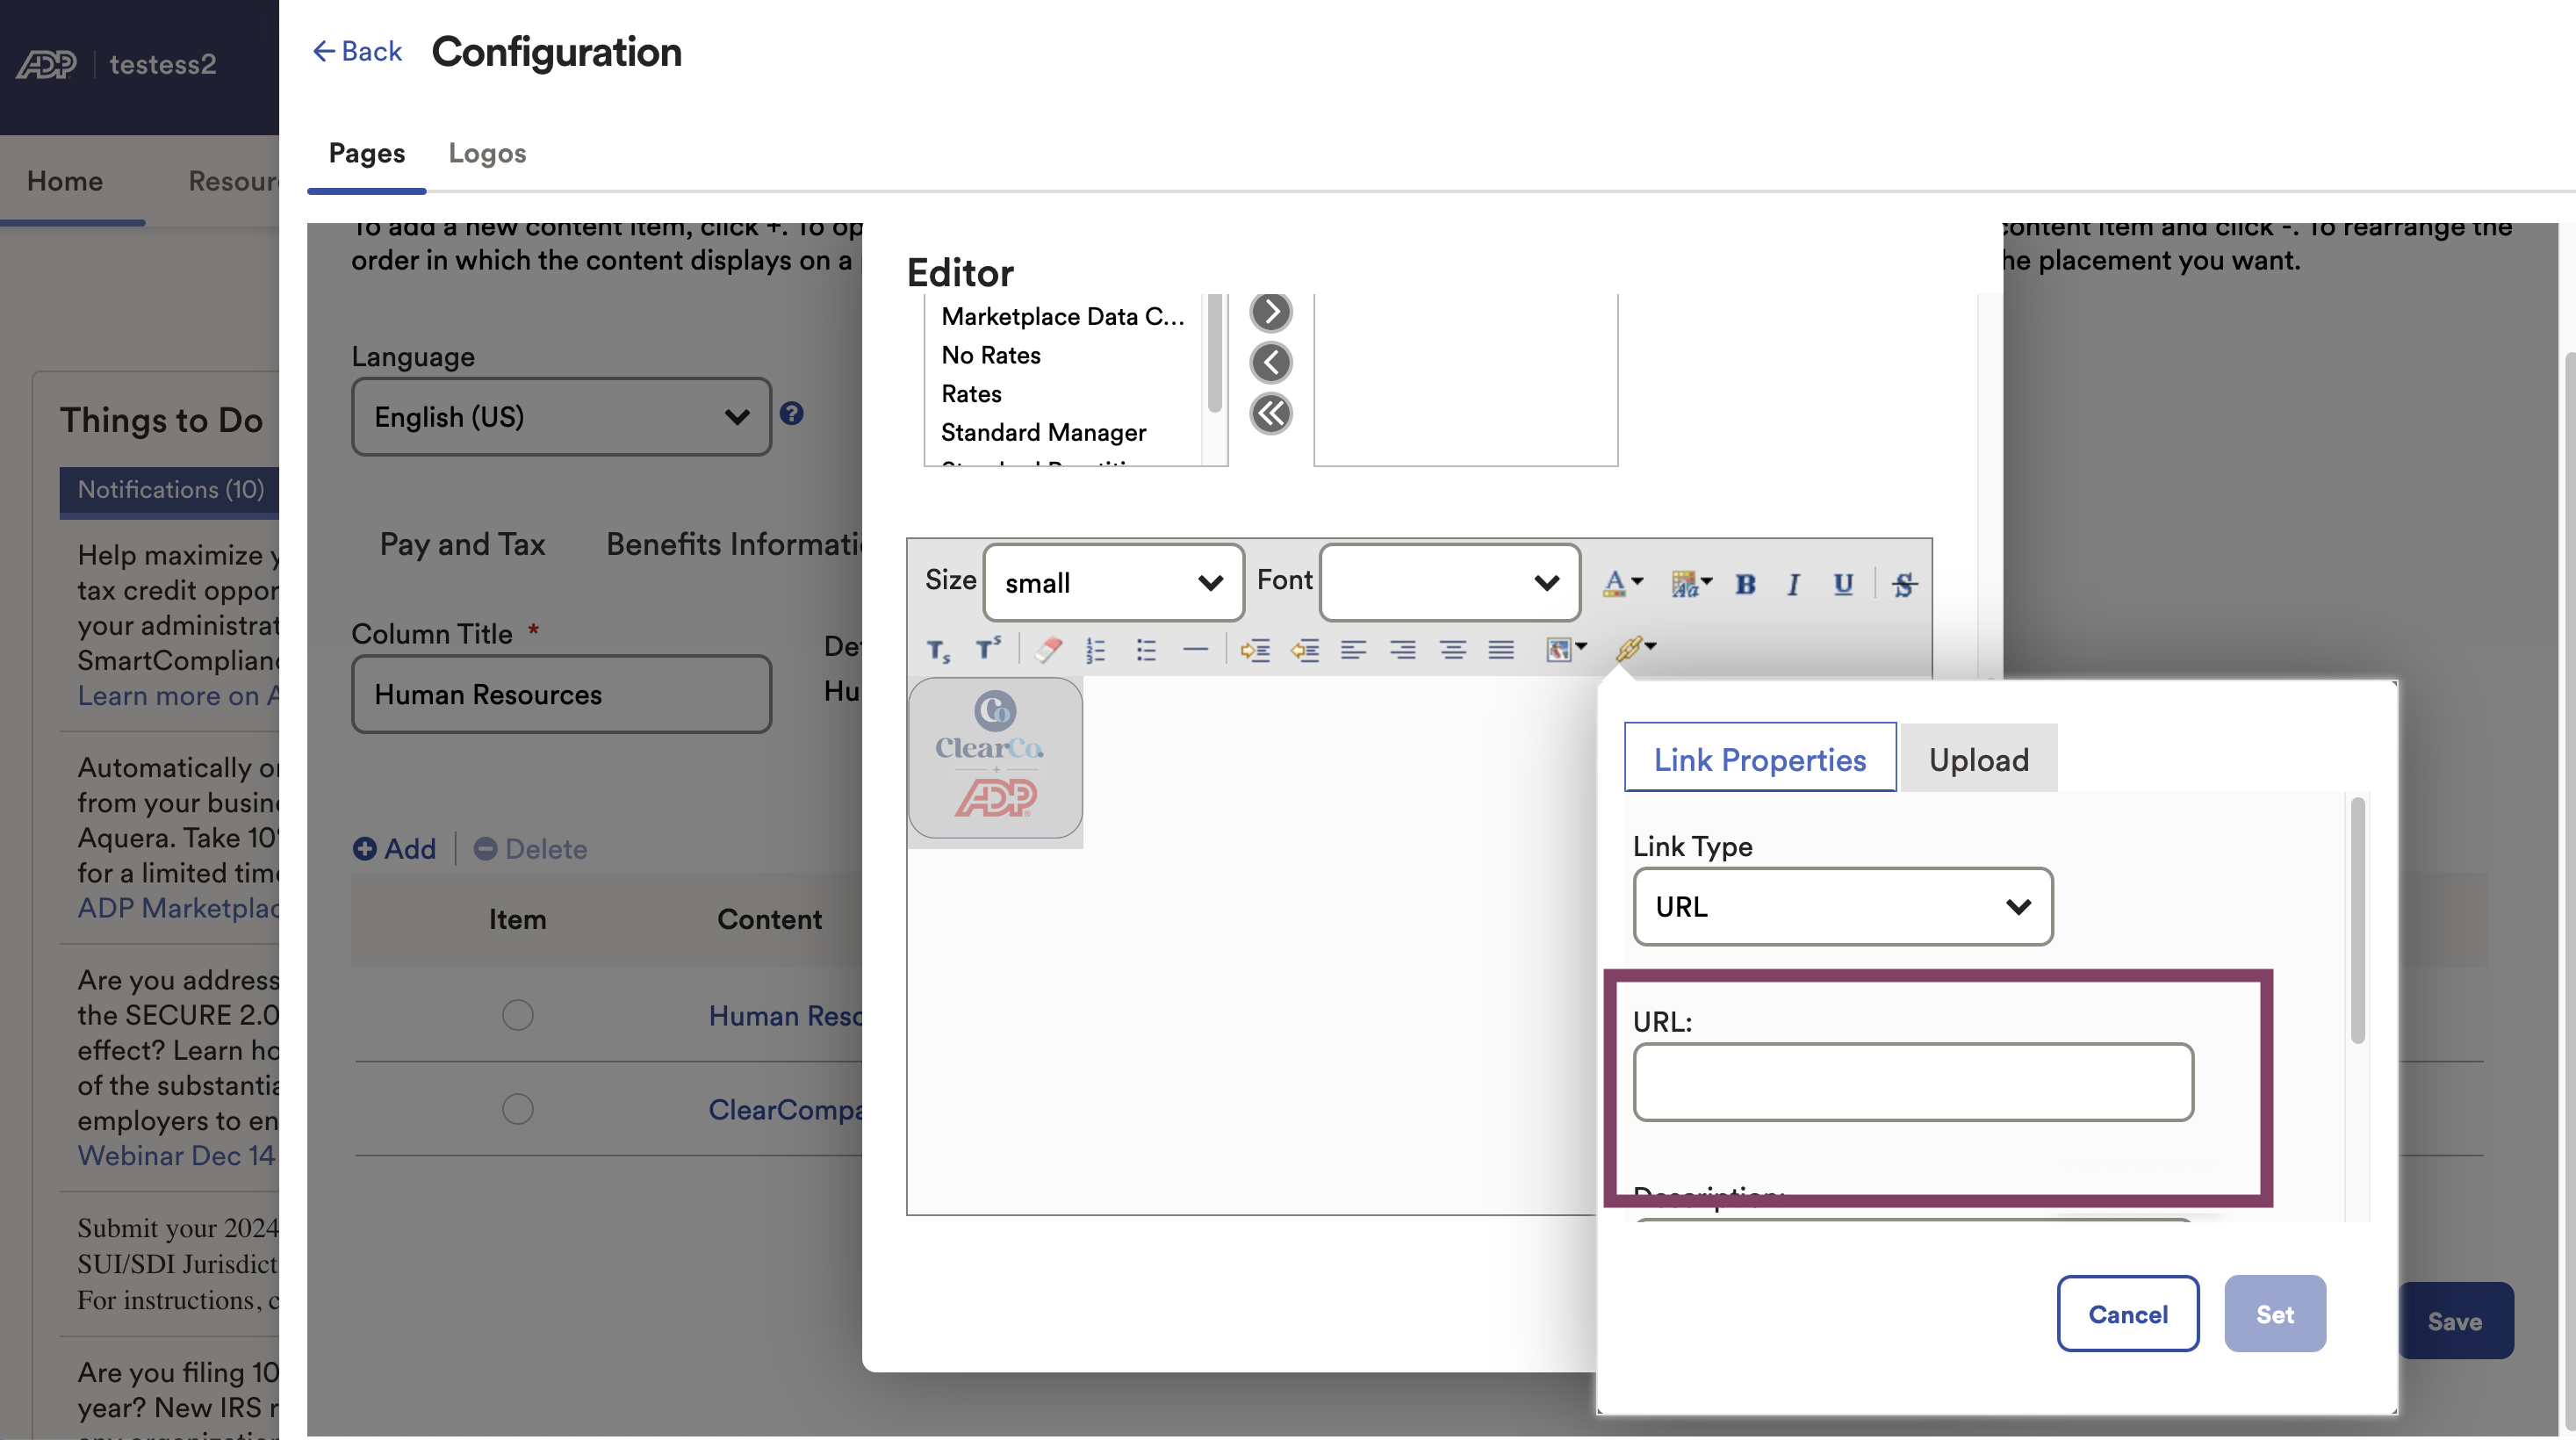Select Standard Manager in the list
Viewport: 2576px width, 1440px height.
[1043, 432]
